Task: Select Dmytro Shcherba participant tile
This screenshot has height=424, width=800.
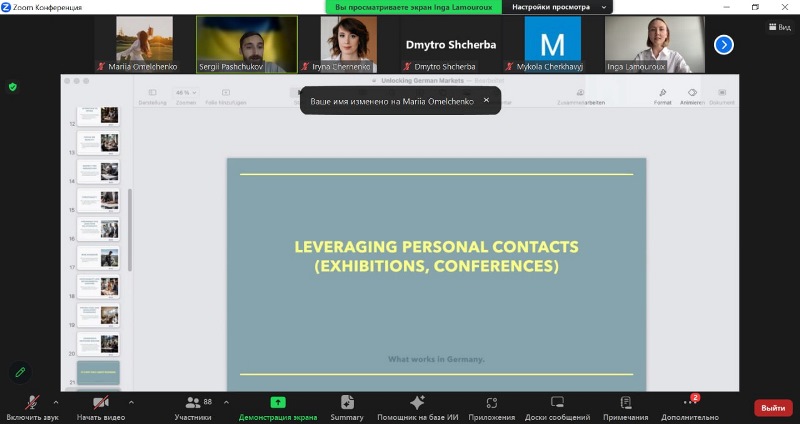Action: tap(451, 44)
